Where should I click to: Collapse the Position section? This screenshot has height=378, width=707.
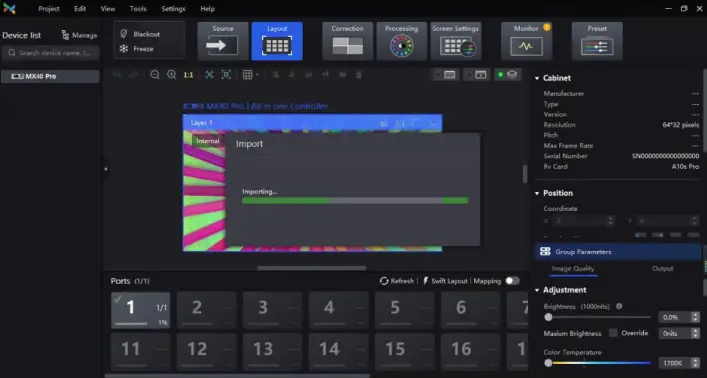[537, 193]
